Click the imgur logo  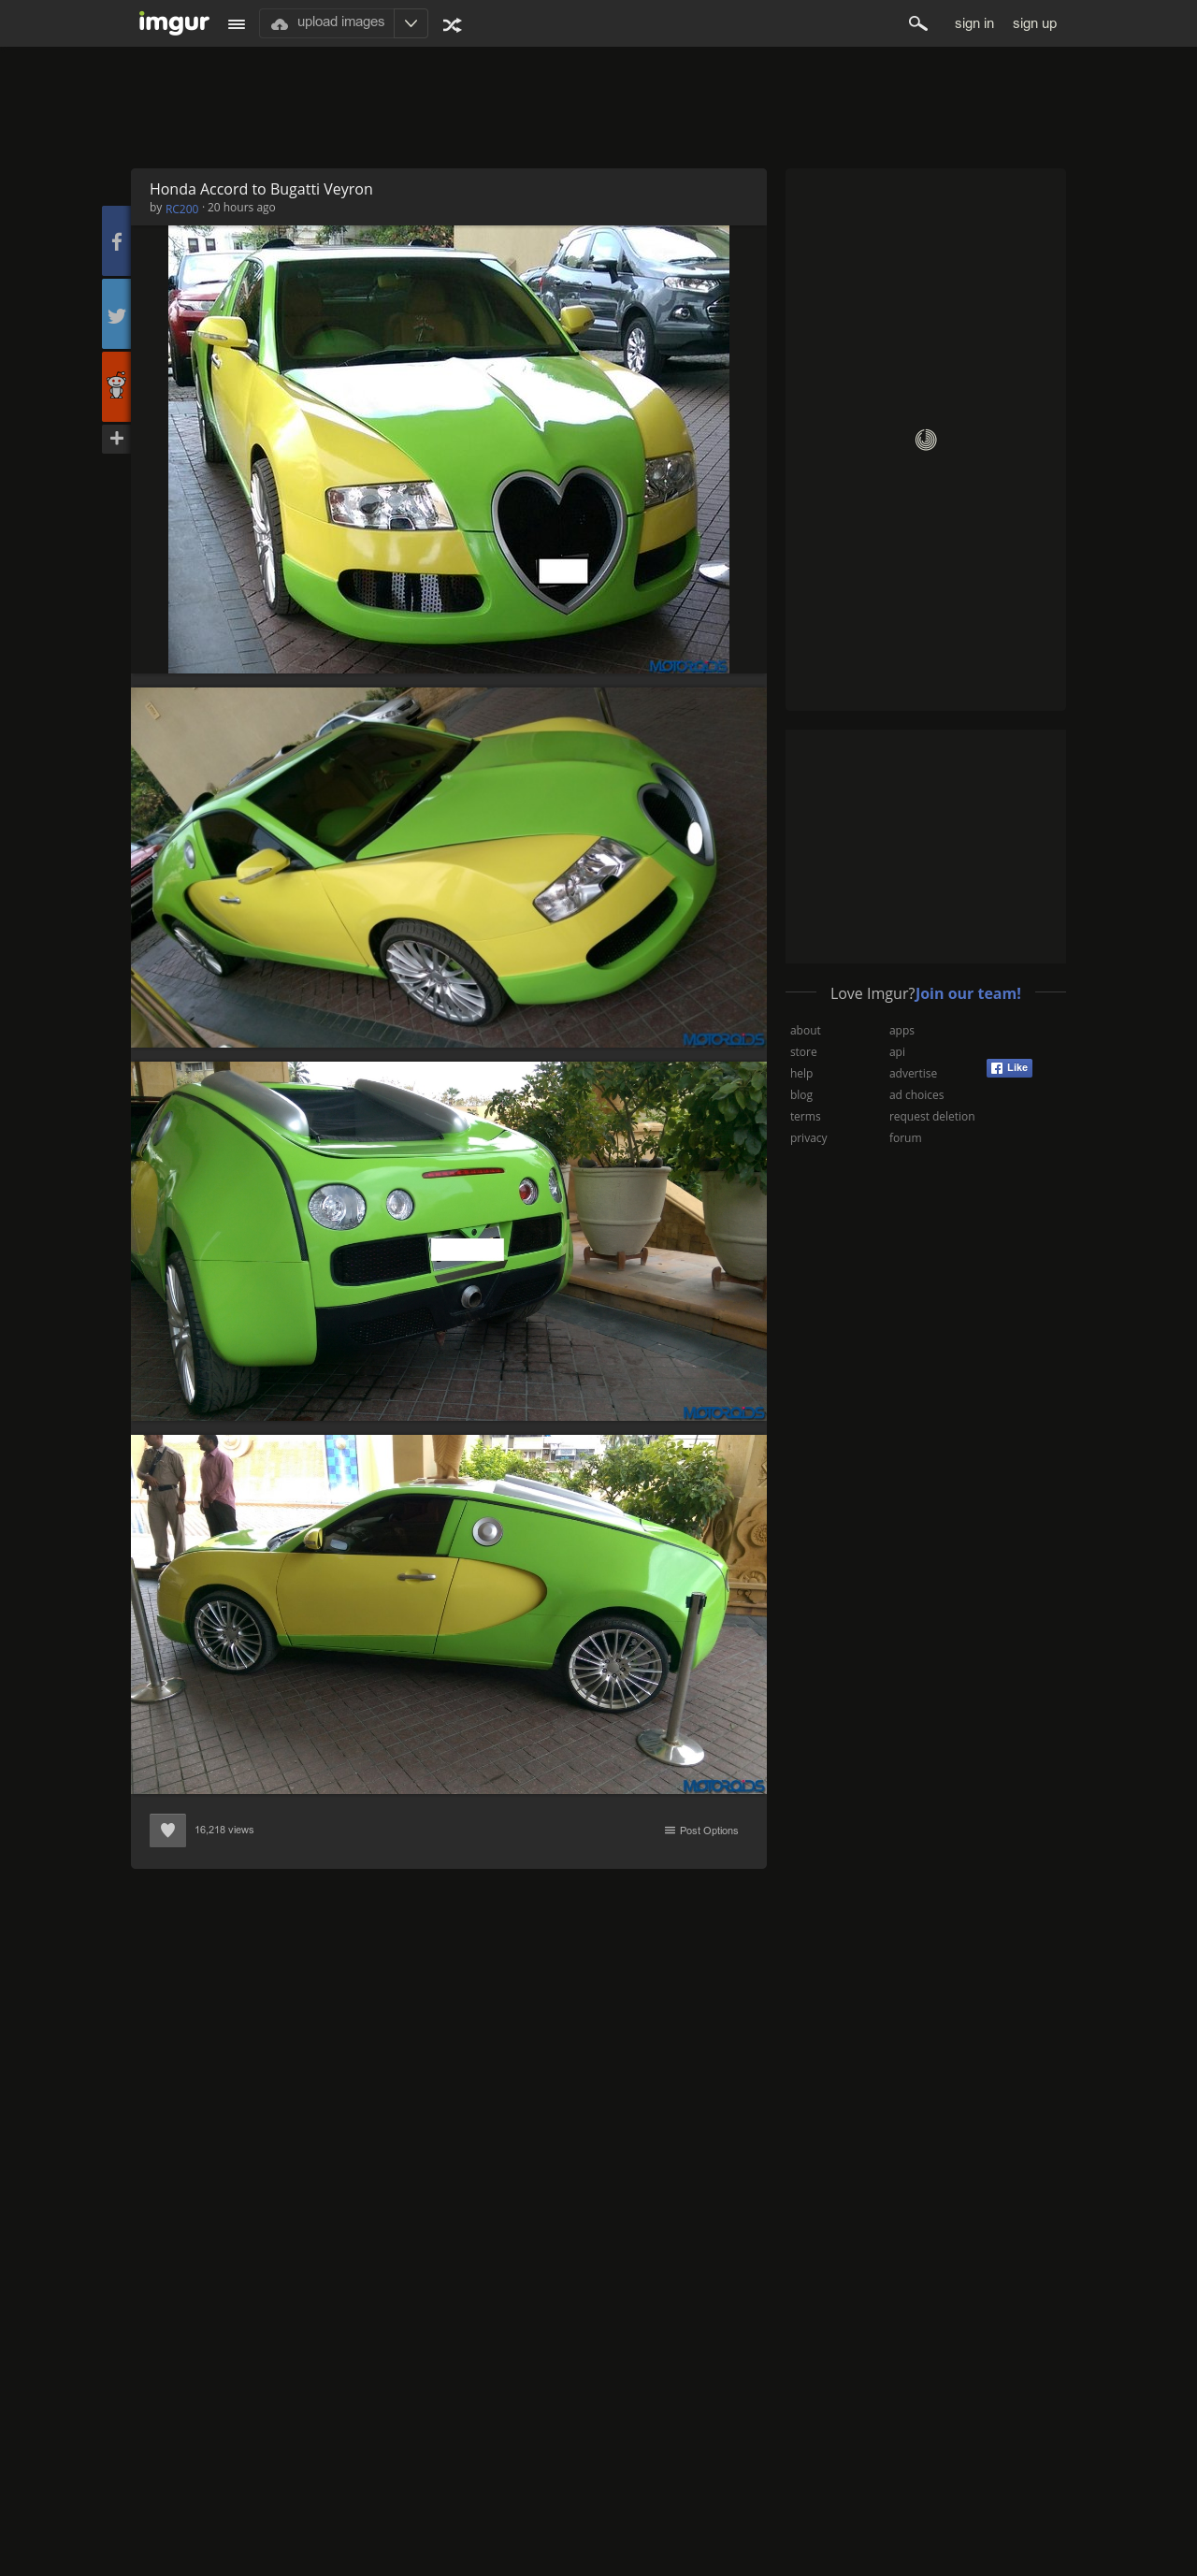[x=174, y=23]
